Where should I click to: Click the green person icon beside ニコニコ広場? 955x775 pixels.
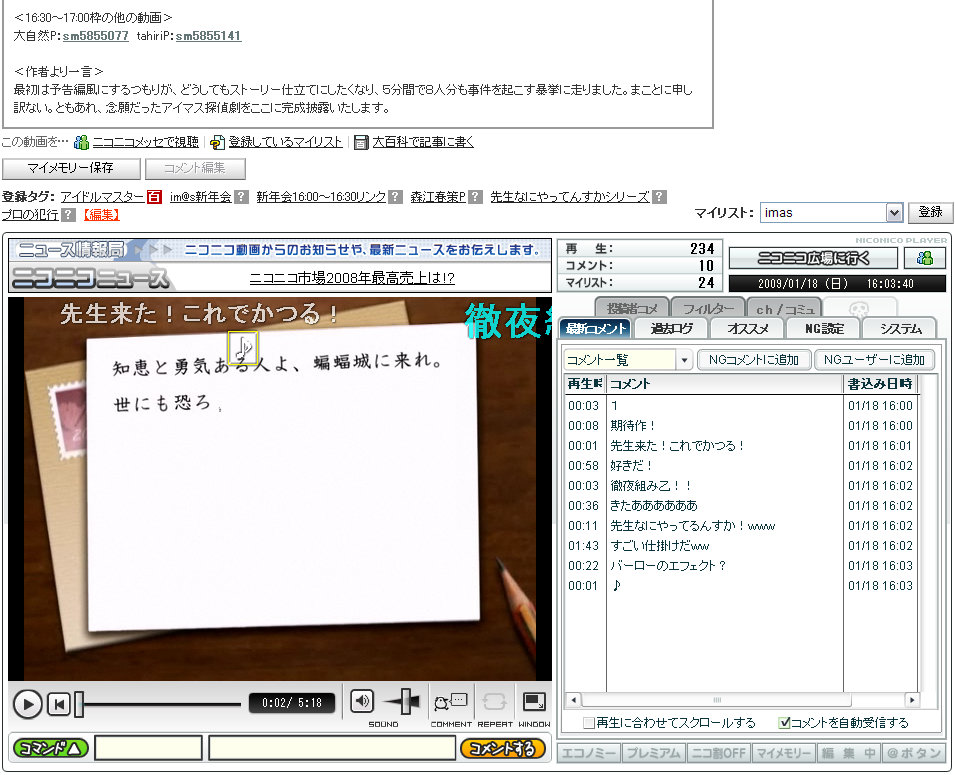[925, 258]
